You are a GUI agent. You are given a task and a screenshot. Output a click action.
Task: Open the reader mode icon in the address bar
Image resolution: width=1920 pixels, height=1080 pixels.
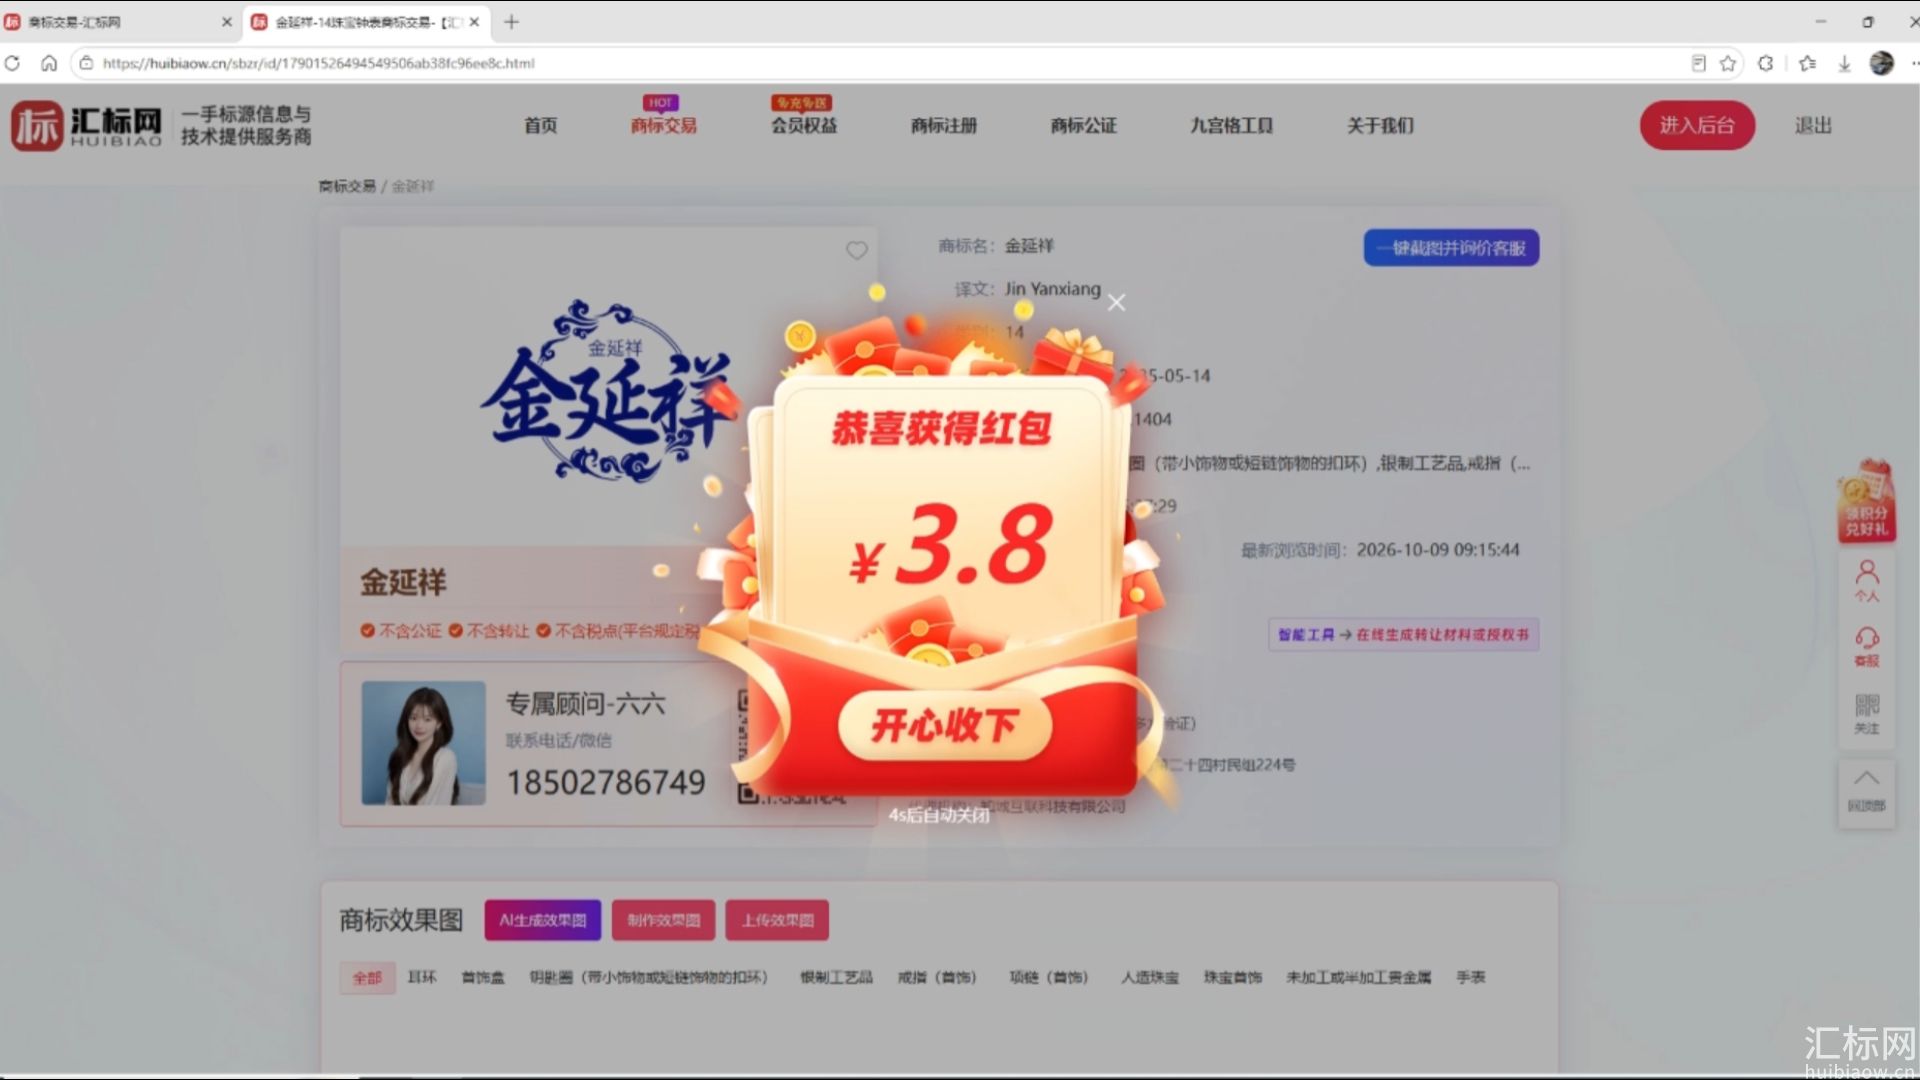(1698, 63)
